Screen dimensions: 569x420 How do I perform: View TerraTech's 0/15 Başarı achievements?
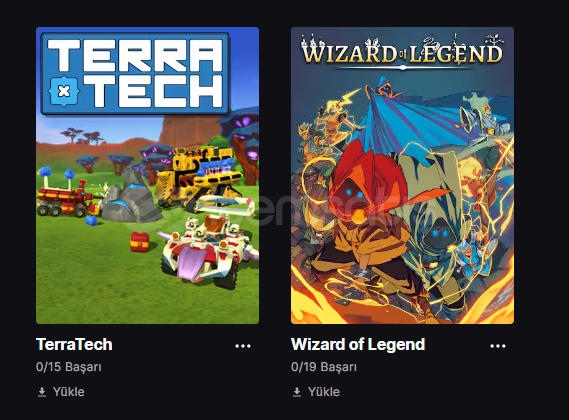[x=69, y=367]
